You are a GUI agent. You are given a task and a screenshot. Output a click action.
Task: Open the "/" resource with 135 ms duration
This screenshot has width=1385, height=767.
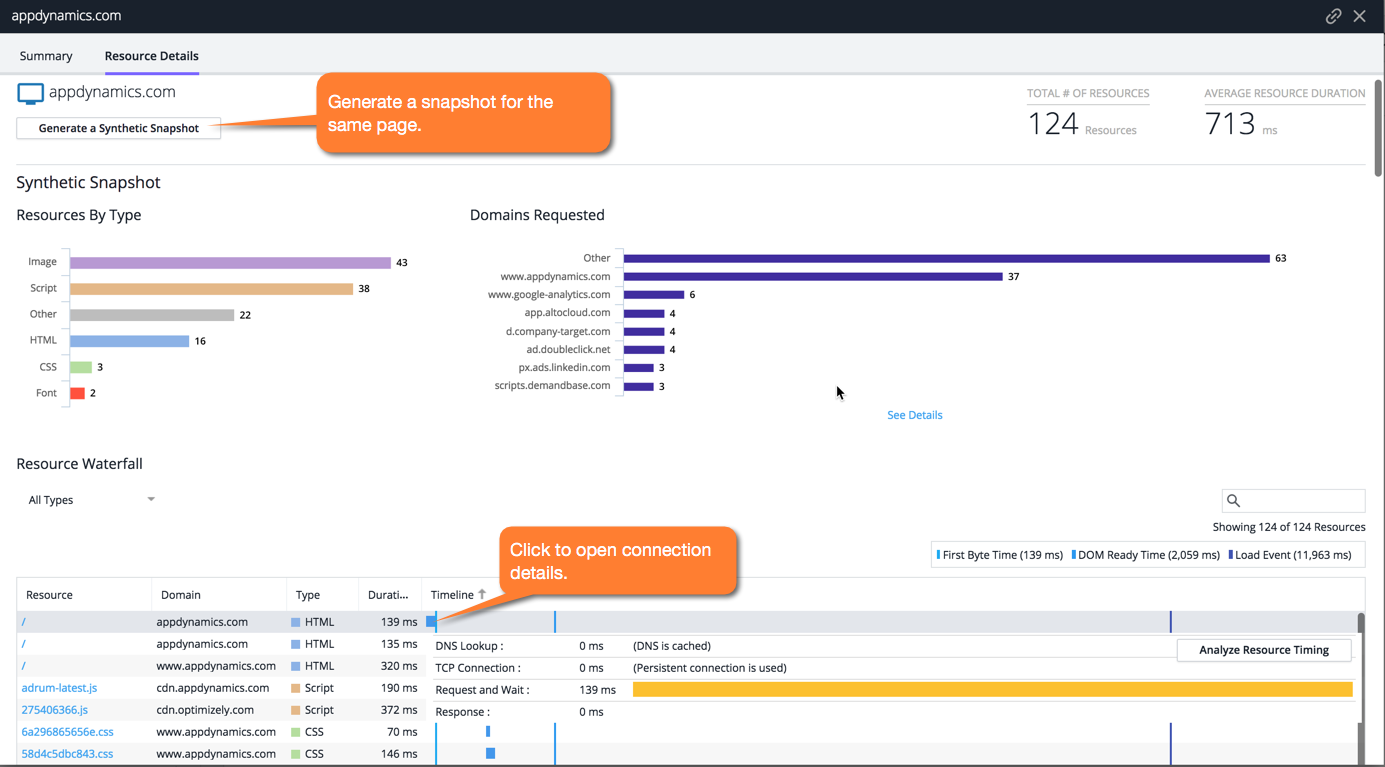pyautogui.click(x=24, y=644)
